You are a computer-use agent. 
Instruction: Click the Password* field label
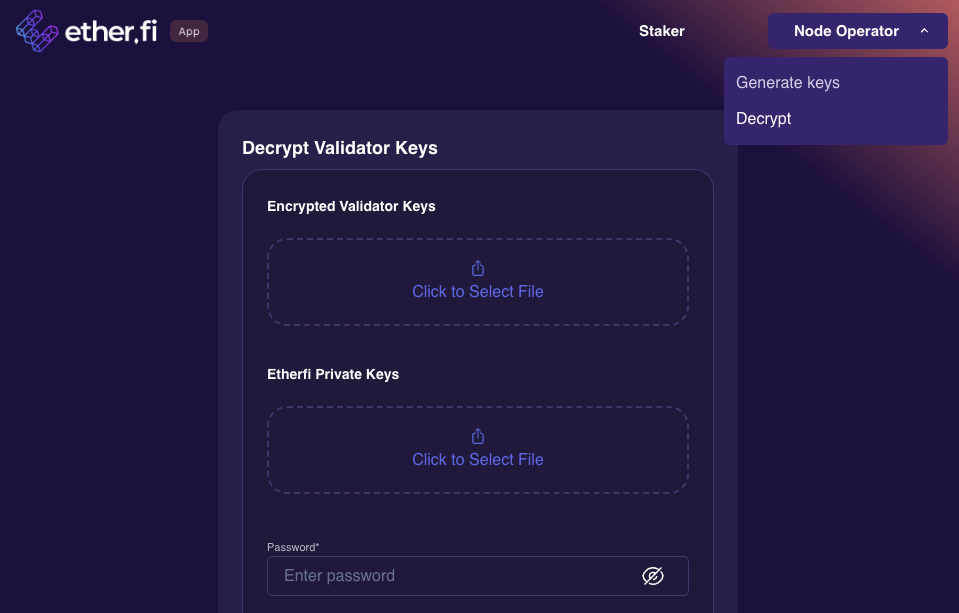tap(293, 547)
